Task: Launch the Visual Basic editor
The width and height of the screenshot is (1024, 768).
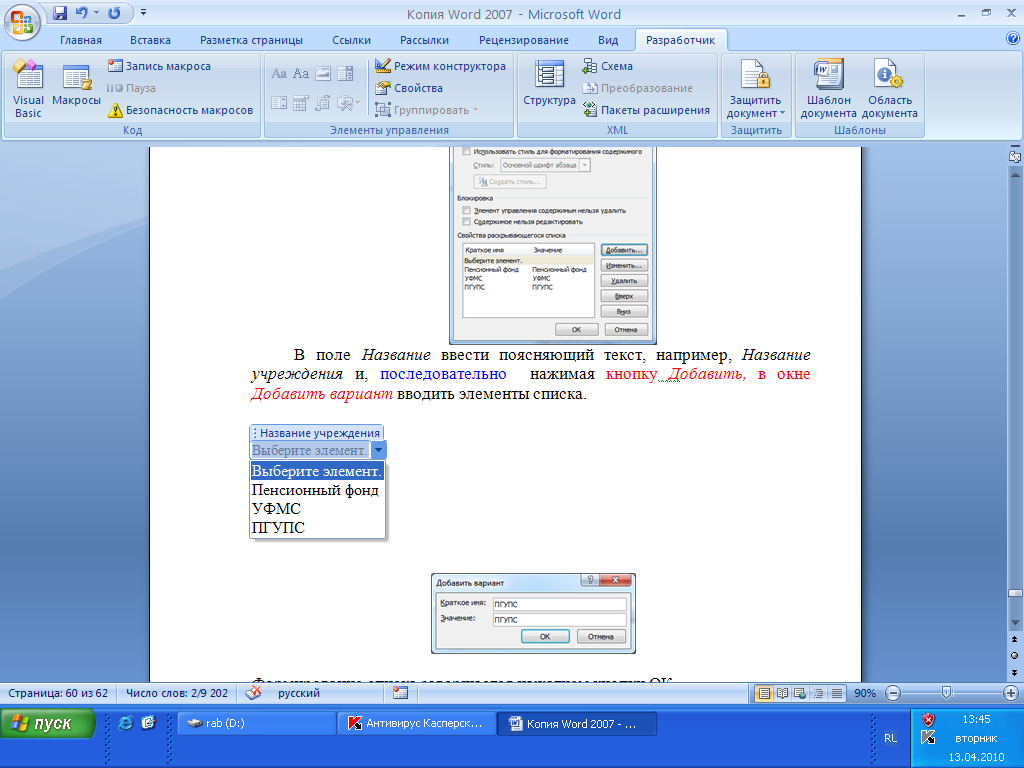Action: point(28,88)
